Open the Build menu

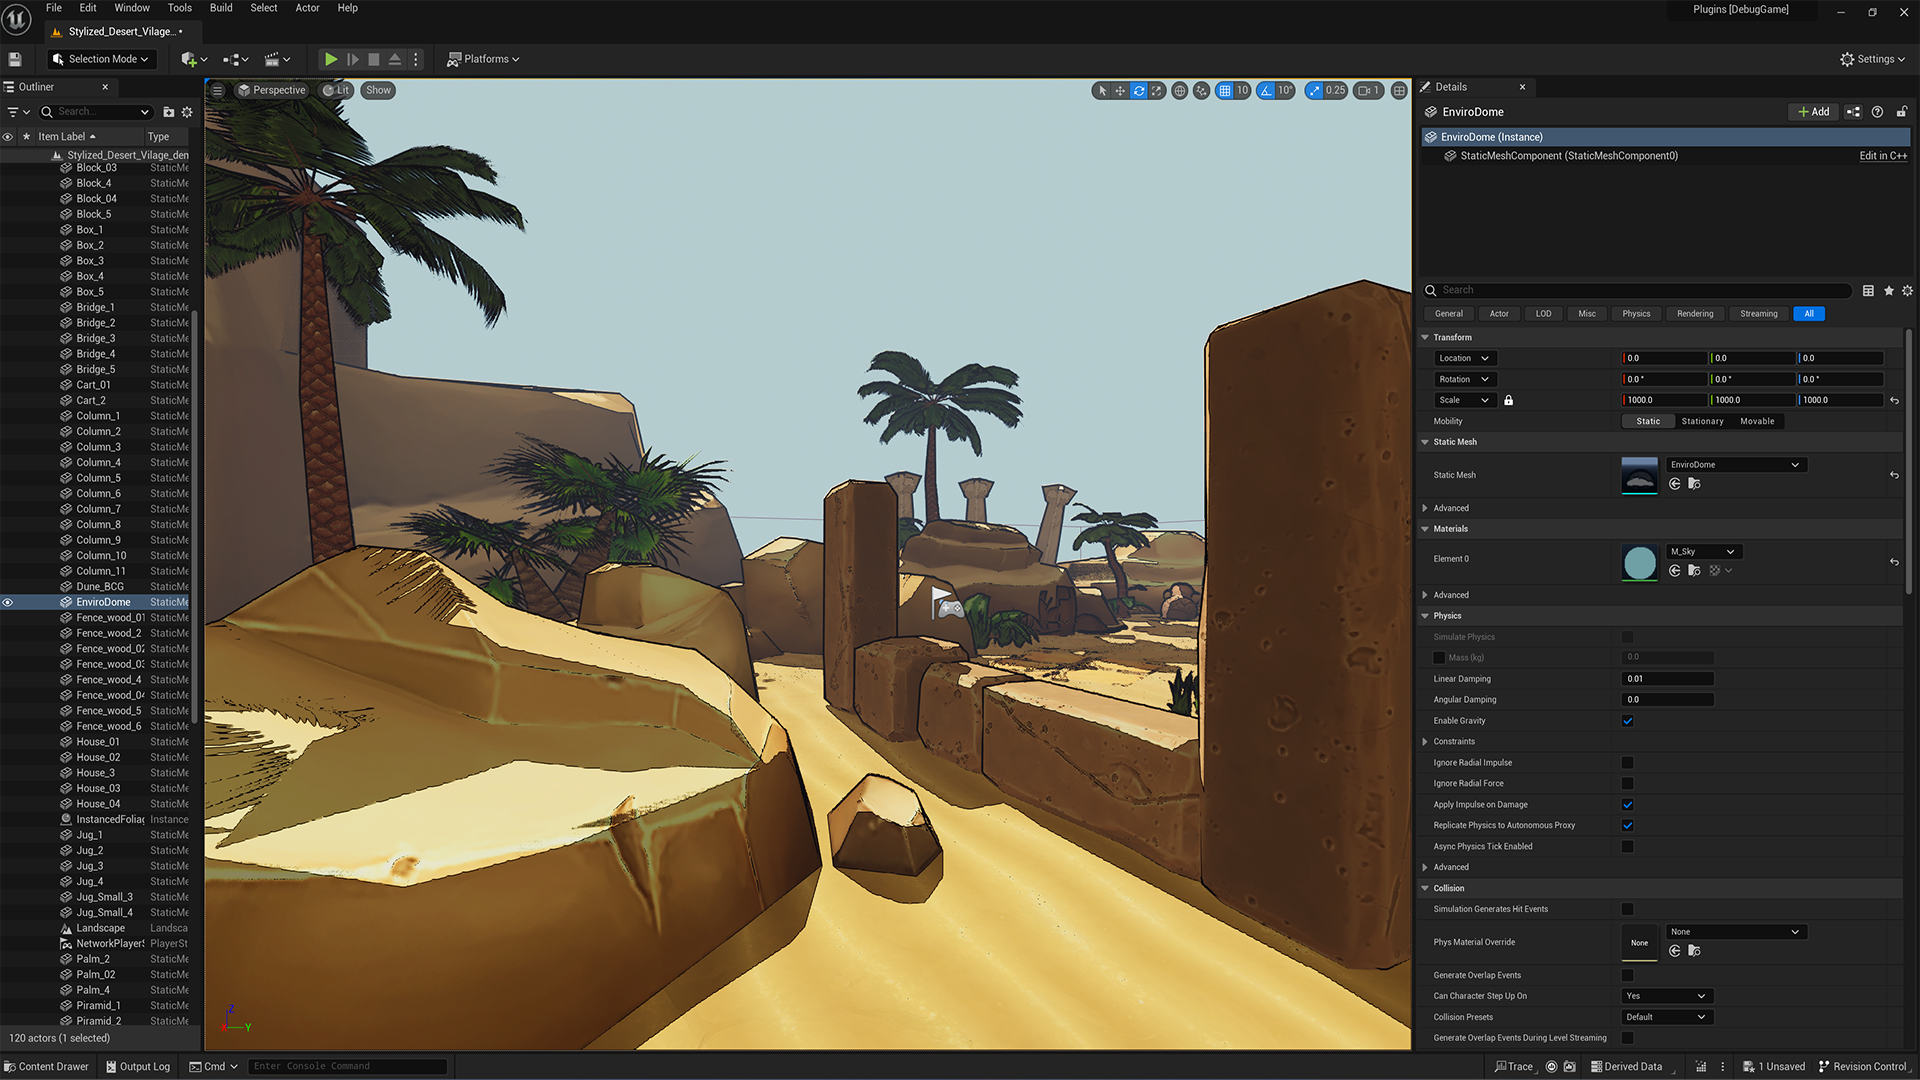(221, 8)
